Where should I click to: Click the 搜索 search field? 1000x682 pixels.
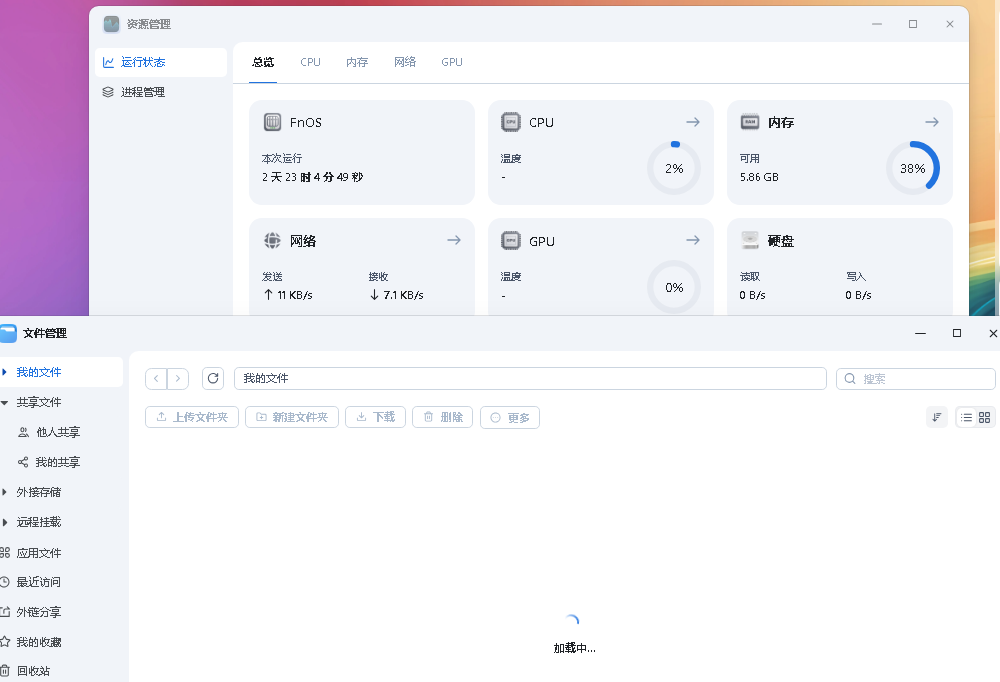[x=916, y=379]
